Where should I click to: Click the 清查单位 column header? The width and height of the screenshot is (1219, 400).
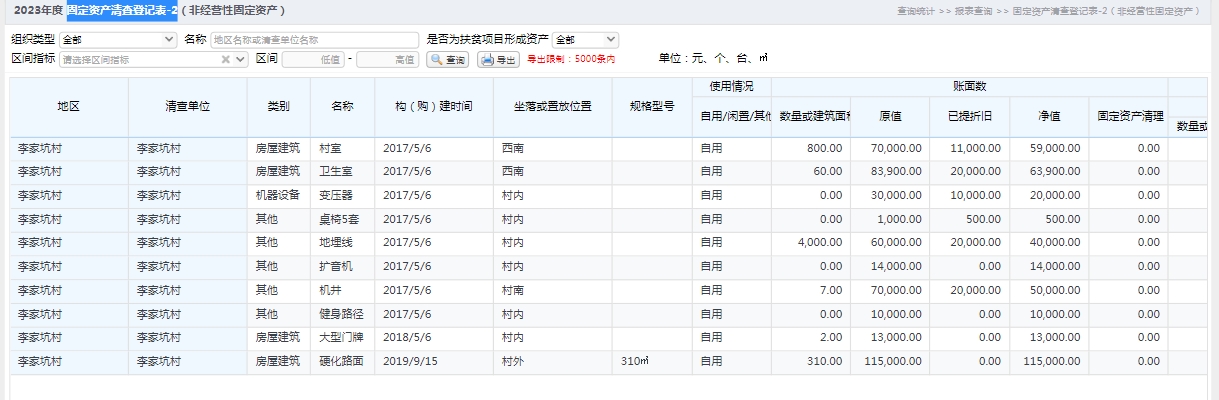[x=188, y=106]
